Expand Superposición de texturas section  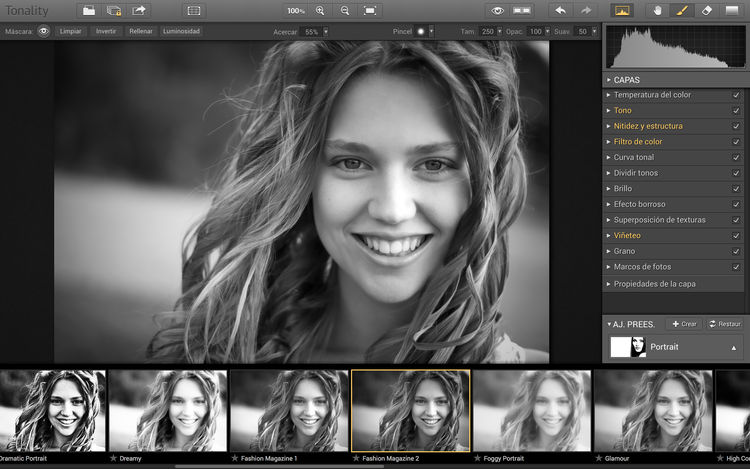[x=608, y=220]
